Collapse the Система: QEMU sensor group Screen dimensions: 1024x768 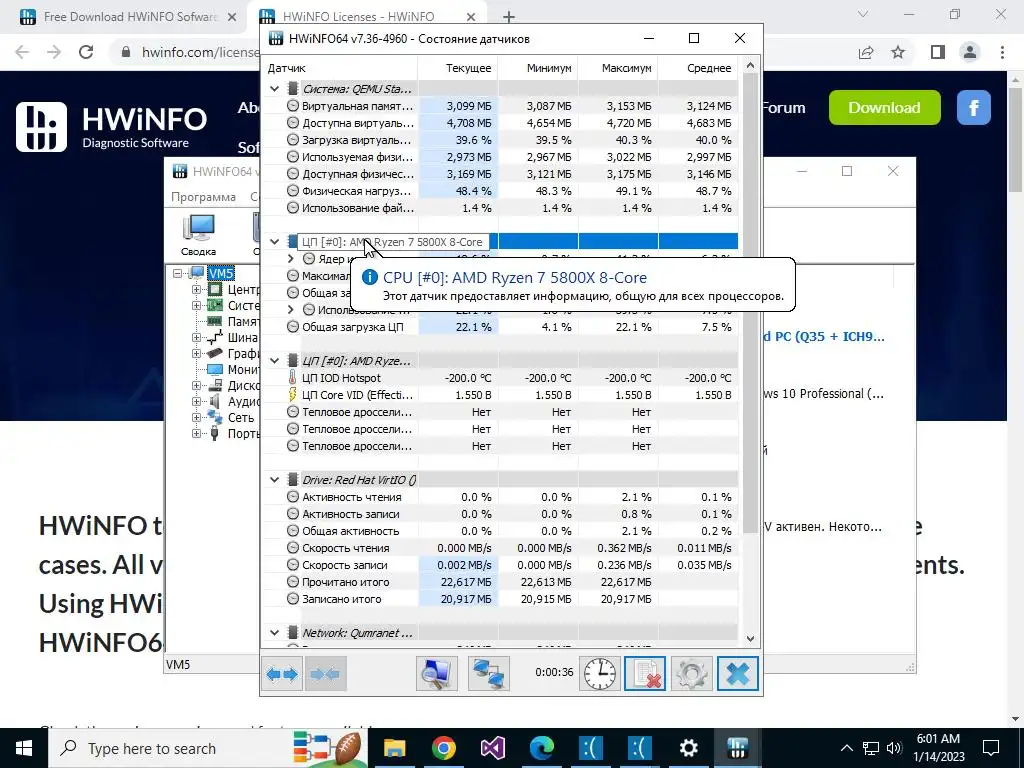(275, 89)
